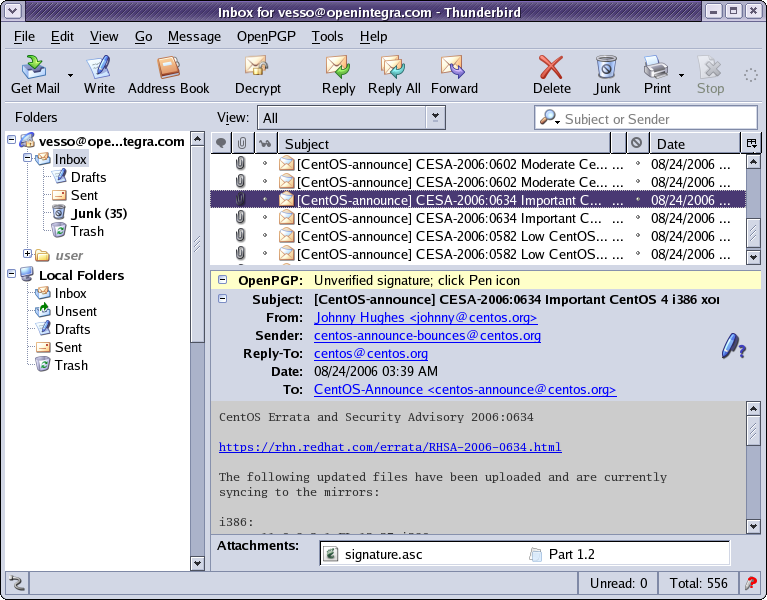Open the signature.asc attachment

tap(373, 554)
